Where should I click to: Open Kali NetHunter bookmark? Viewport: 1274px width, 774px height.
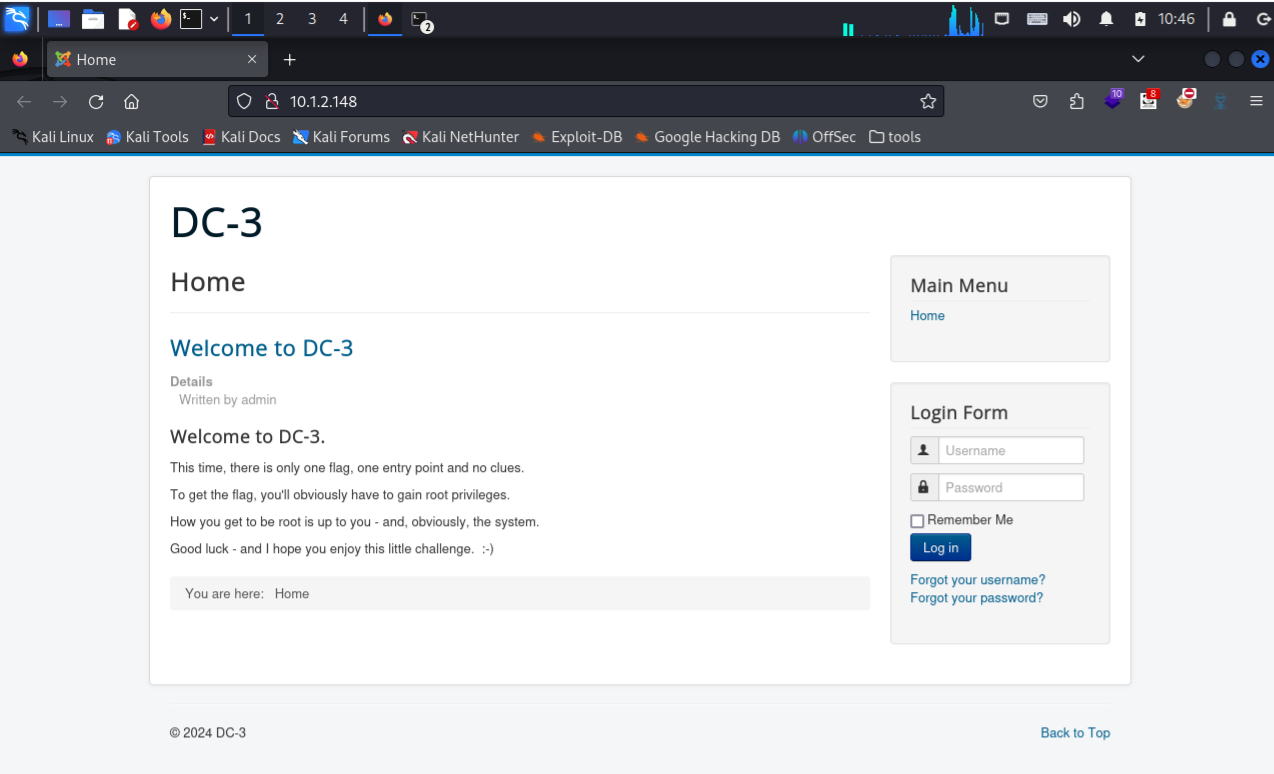460,137
